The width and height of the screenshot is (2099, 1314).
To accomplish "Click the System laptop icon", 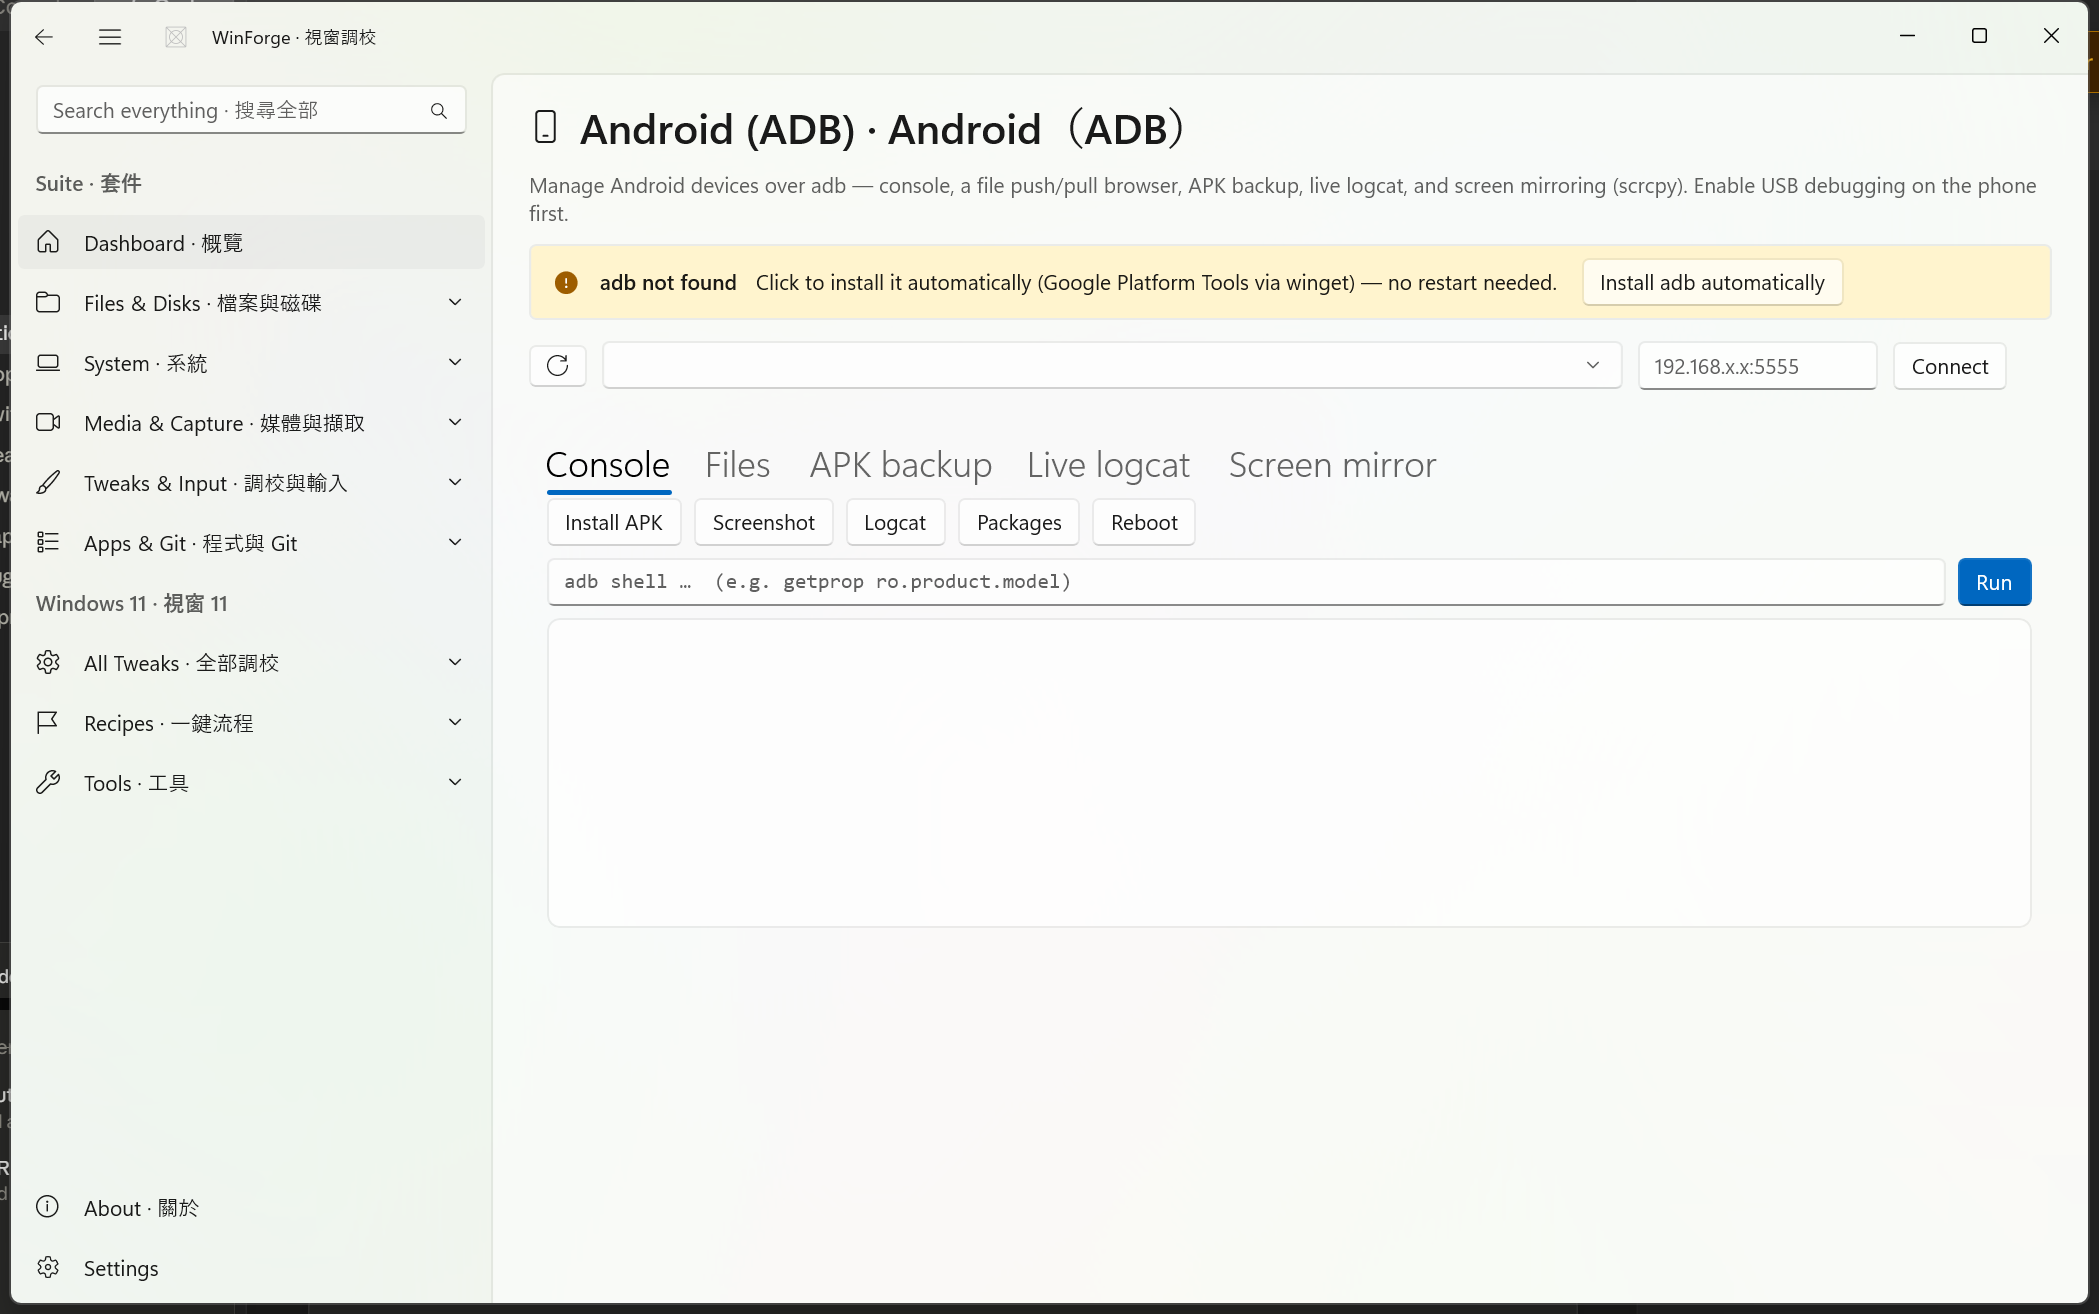I will [x=48, y=362].
